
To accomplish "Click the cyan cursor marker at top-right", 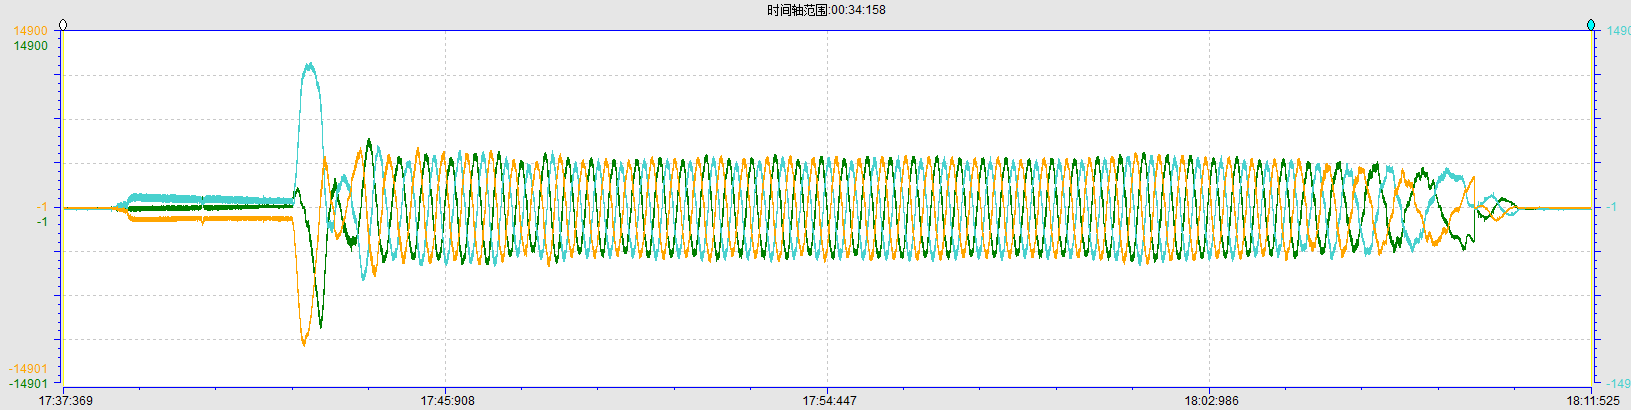I will pos(1591,25).
